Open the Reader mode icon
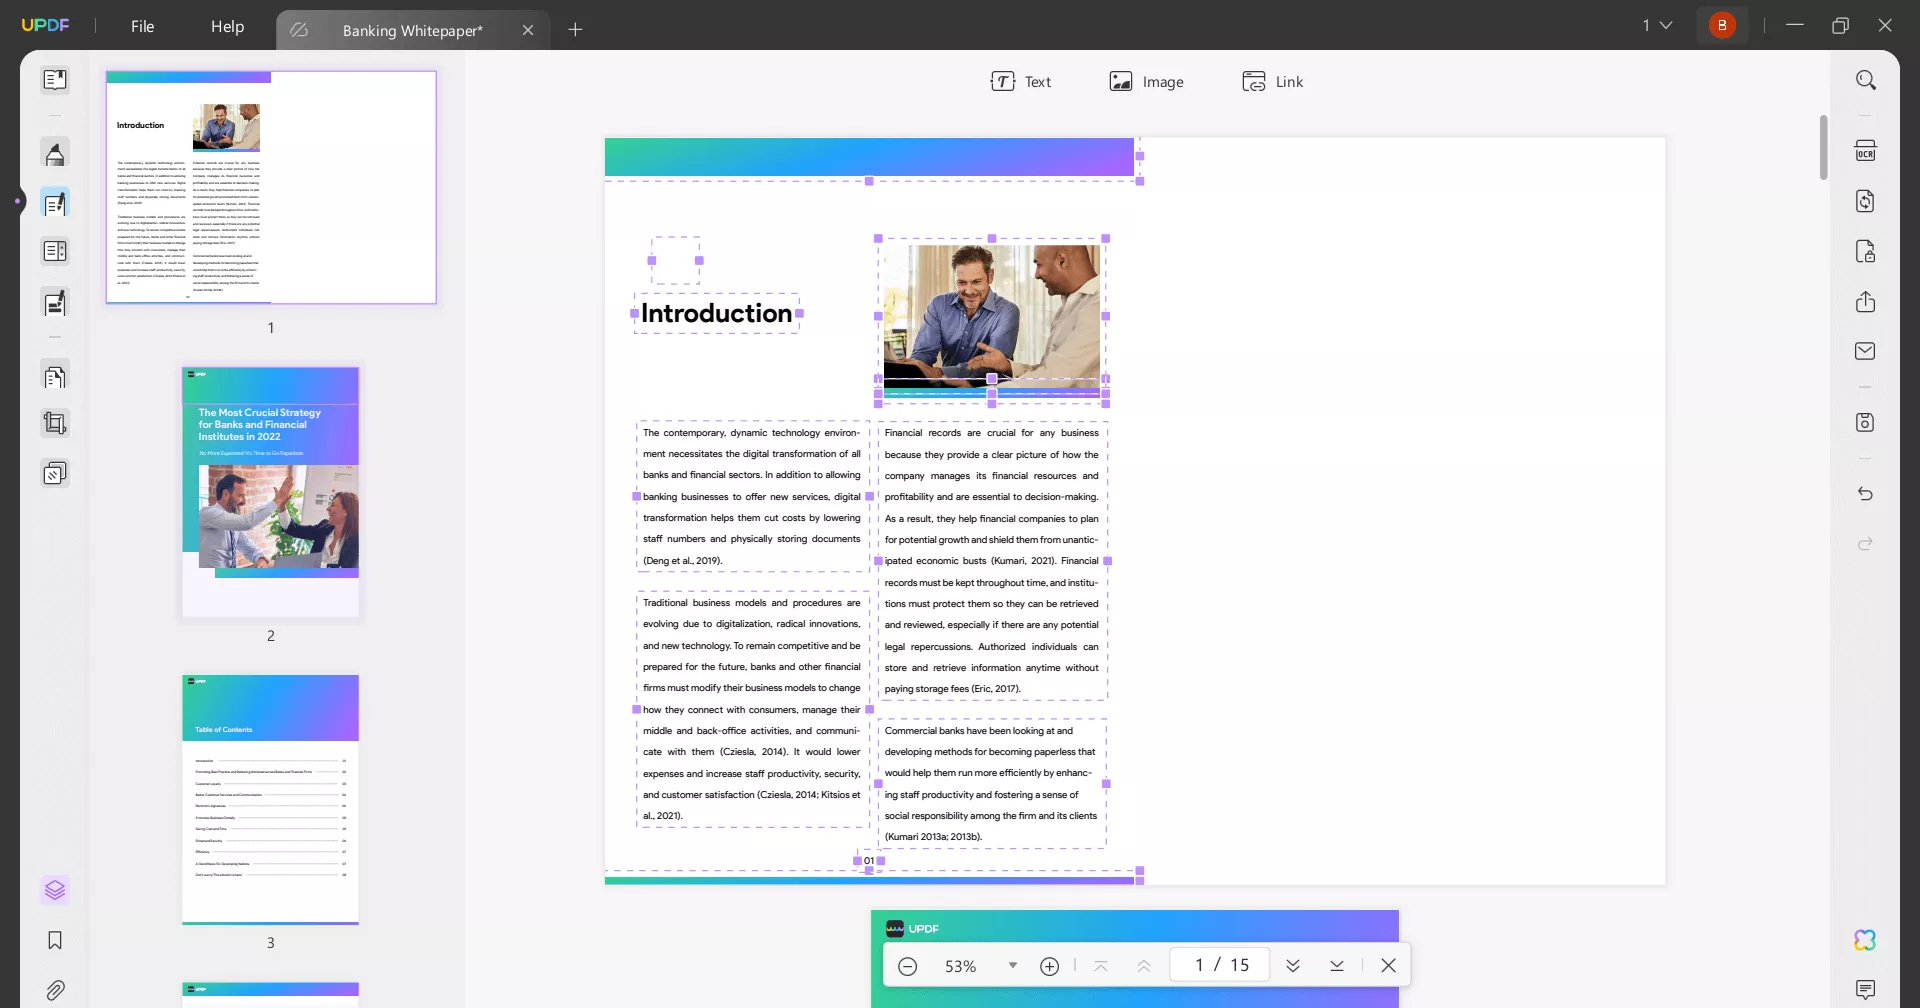Viewport: 1920px width, 1008px height. point(55,80)
